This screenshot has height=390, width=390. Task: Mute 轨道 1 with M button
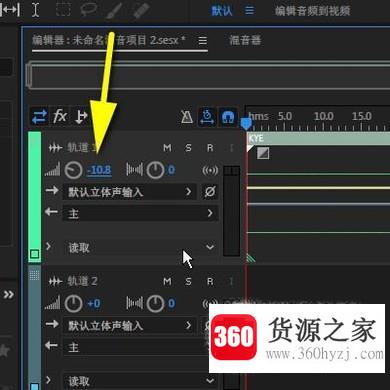tap(168, 148)
